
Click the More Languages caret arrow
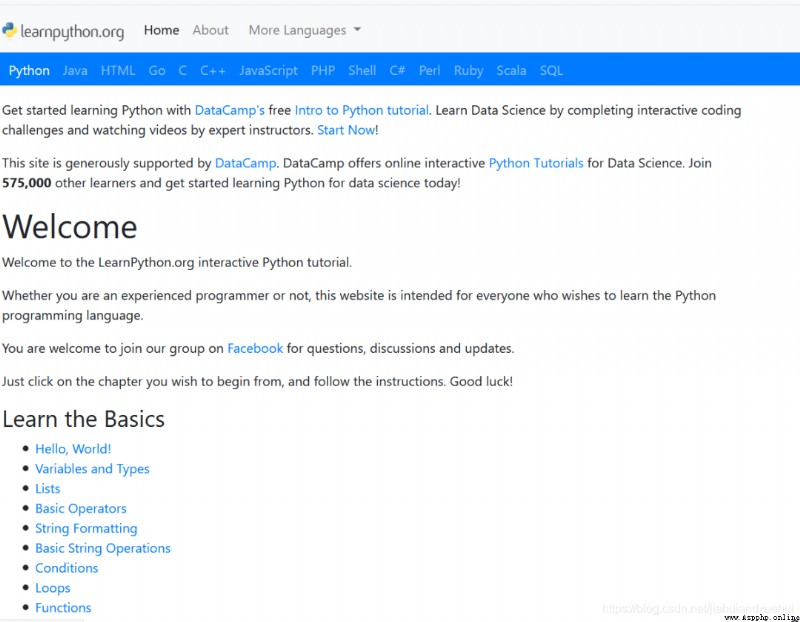357,30
